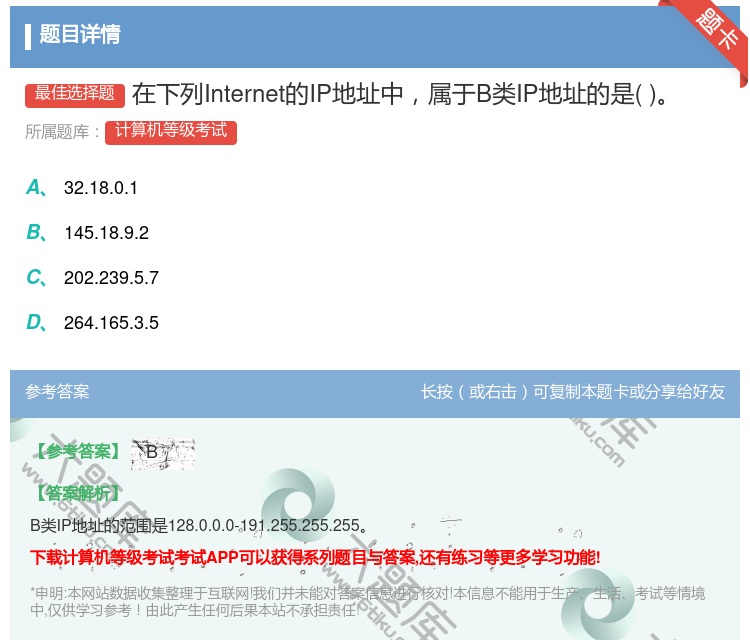750x640 pixels.
Task: Click the red 下载计算机等级考试考试APP promo link
Action: tap(315, 557)
